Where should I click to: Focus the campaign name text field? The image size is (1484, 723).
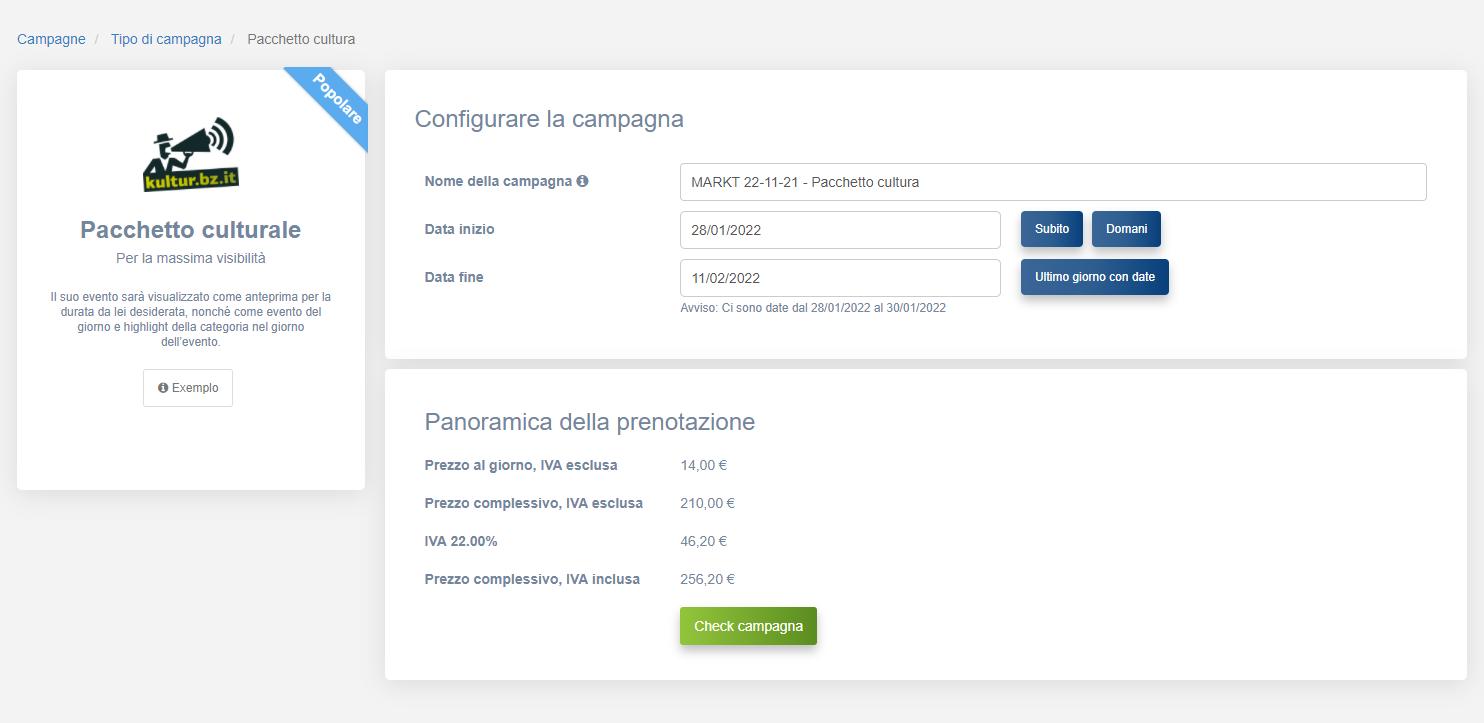click(1052, 182)
